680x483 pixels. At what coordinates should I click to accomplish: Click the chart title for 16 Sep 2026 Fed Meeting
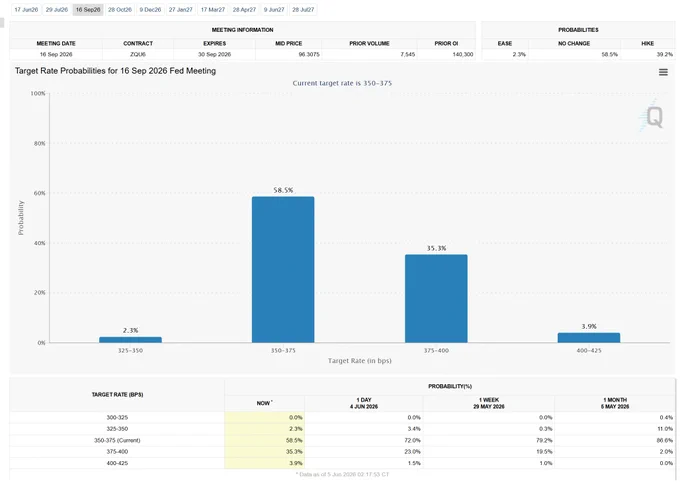[115, 71]
